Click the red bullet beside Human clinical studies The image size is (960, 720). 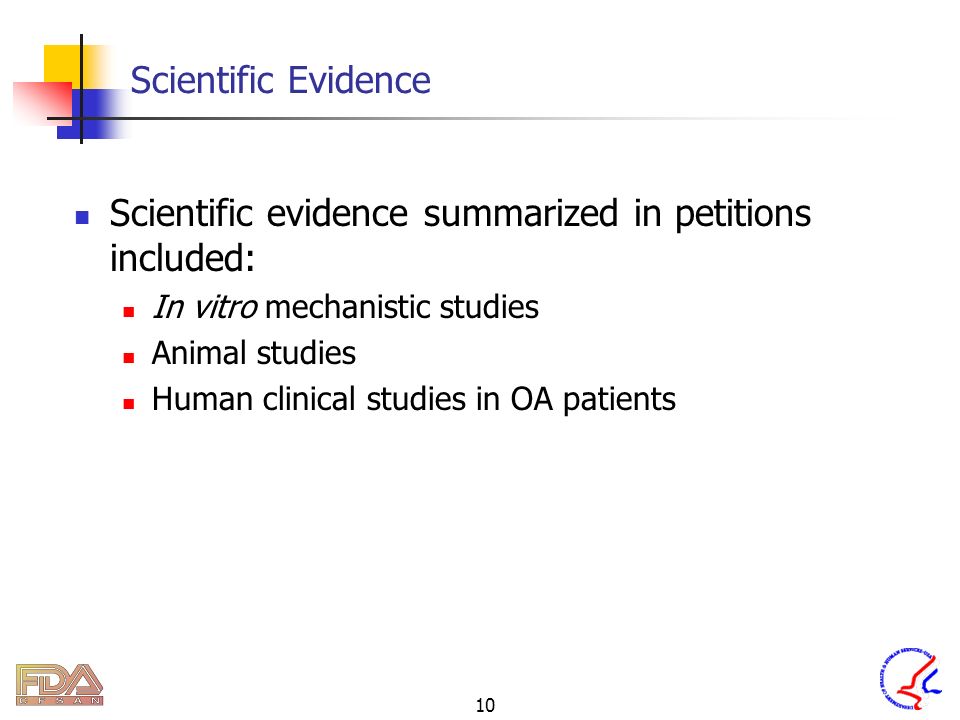tap(129, 403)
